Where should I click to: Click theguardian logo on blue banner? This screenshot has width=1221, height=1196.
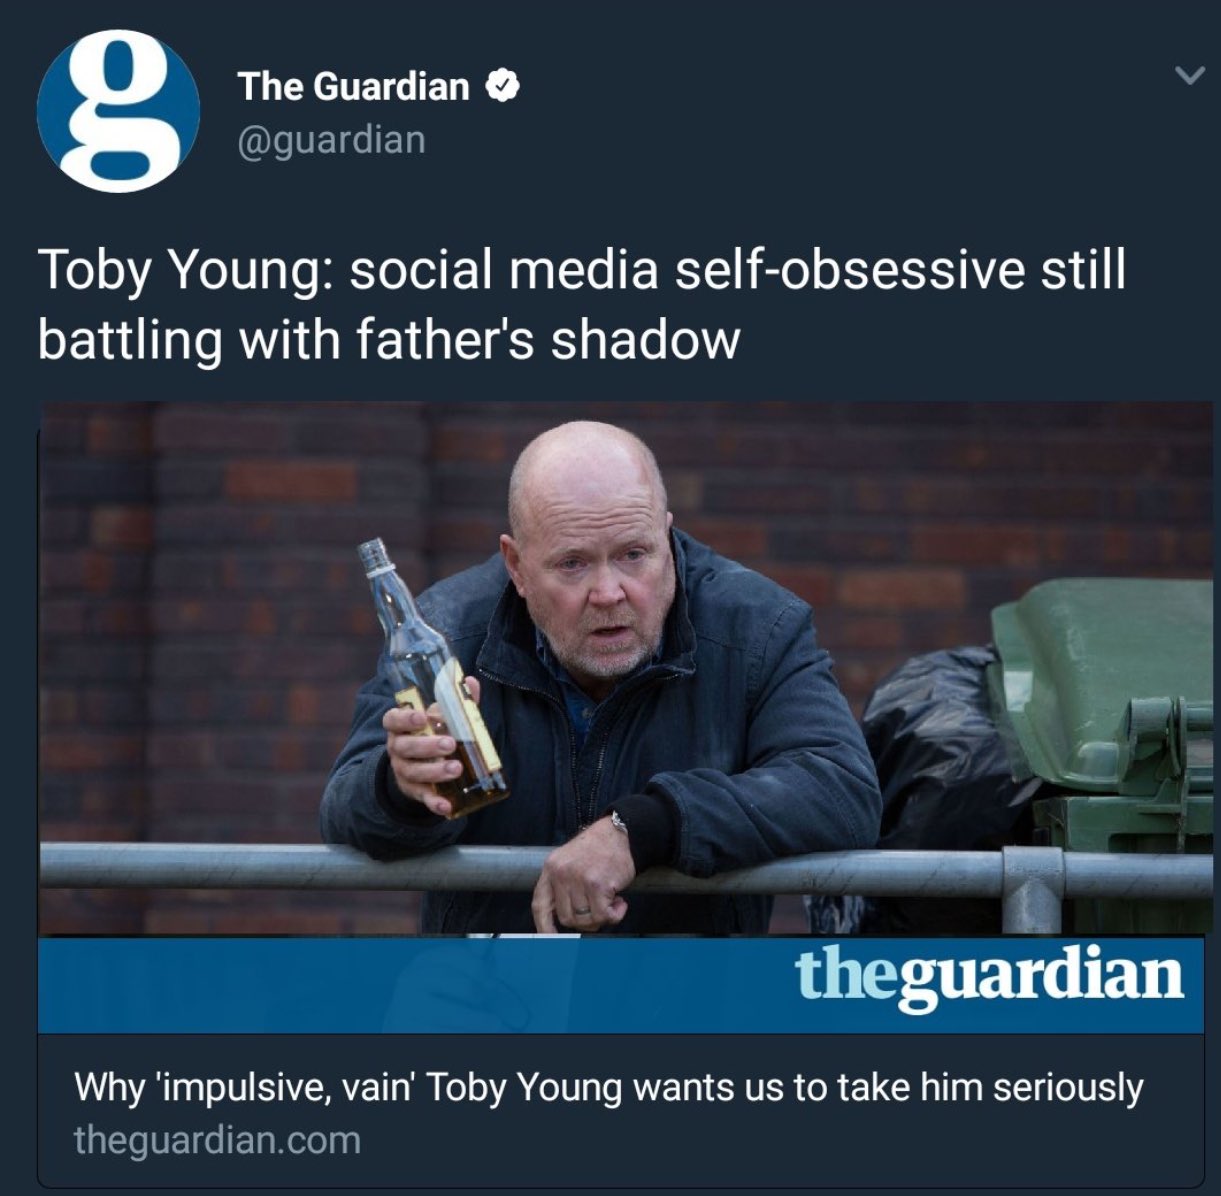989,978
